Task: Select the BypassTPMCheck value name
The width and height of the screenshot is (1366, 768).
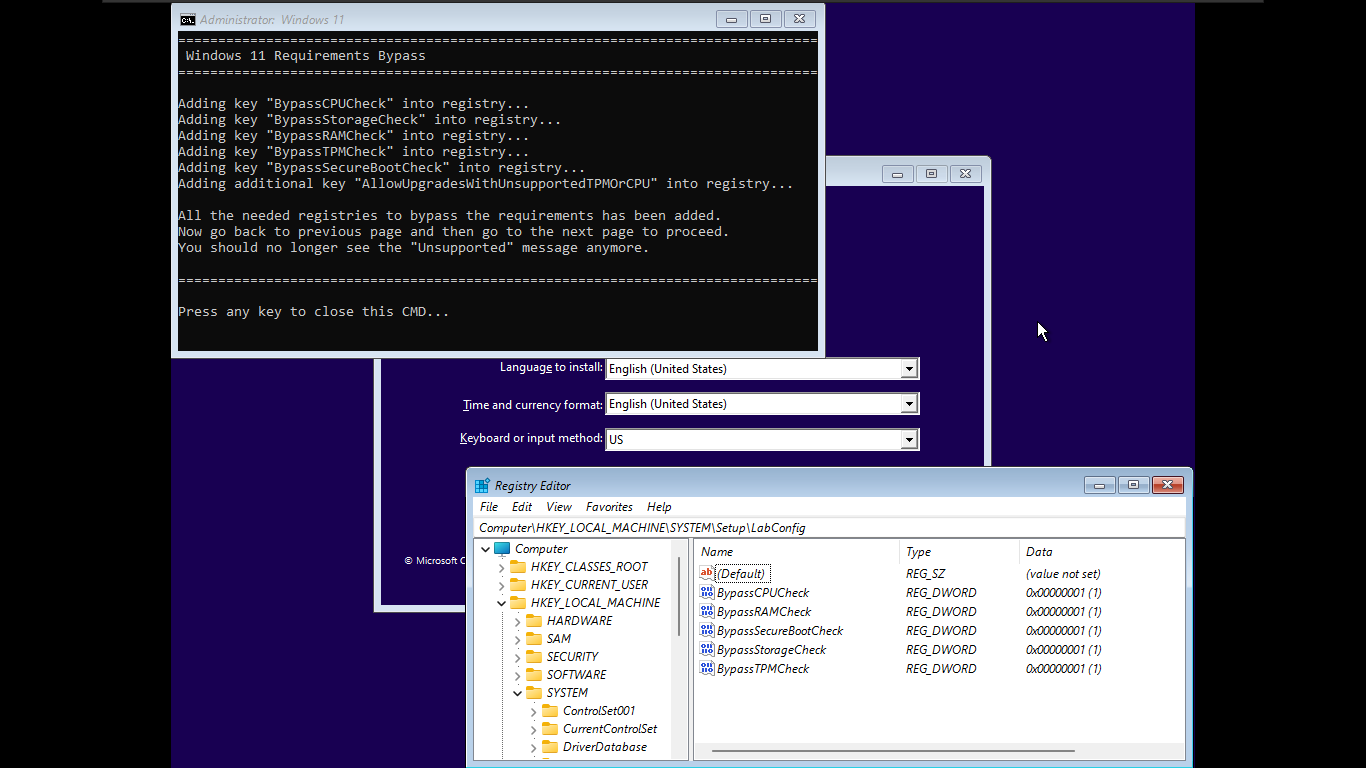Action: tap(763, 668)
